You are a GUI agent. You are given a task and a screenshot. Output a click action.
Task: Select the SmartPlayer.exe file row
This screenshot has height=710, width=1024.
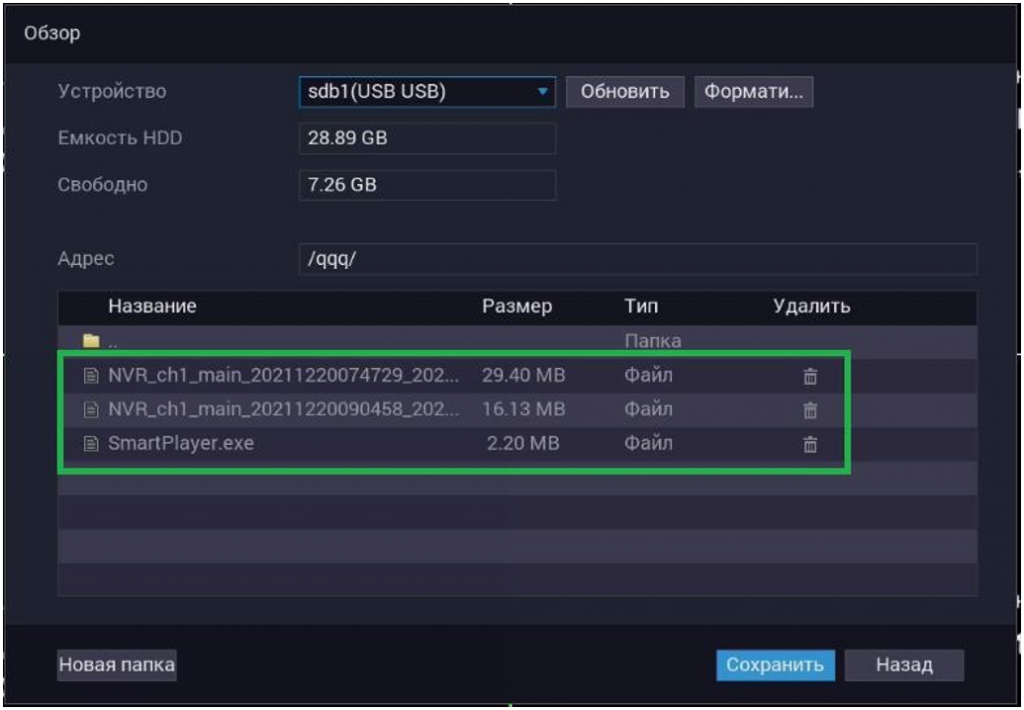(181, 444)
